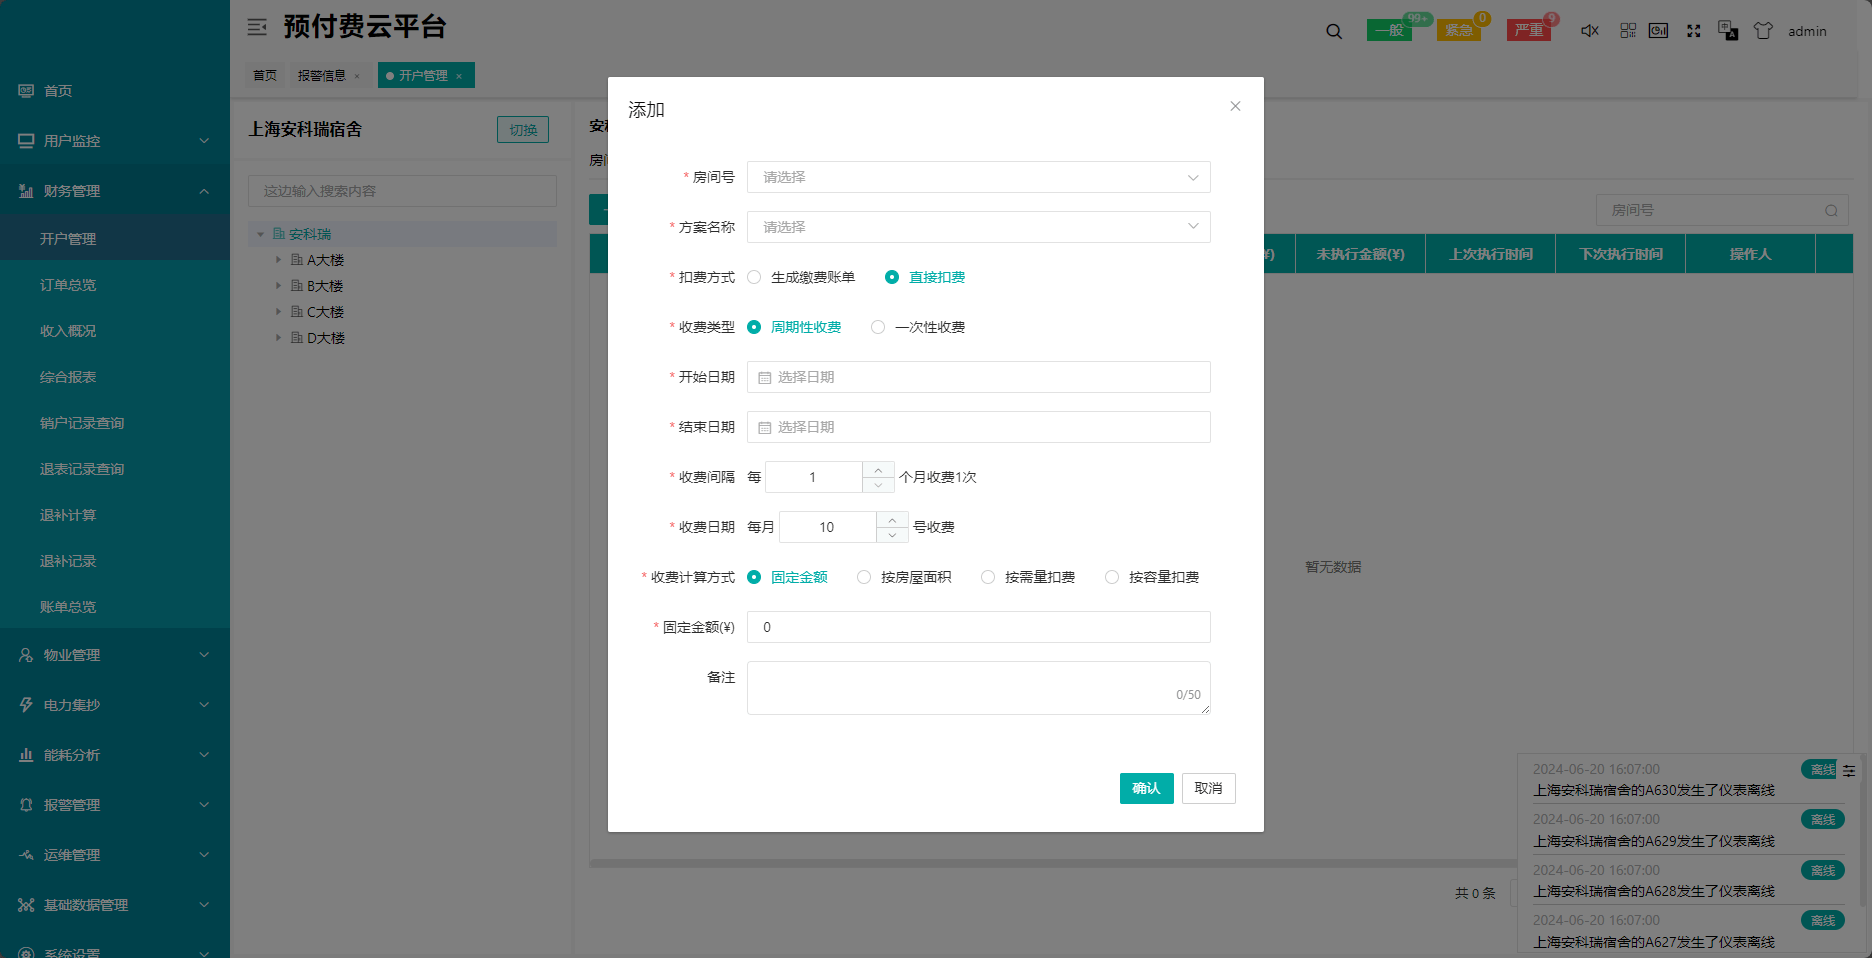Viewport: 1872px width, 958px height.
Task: Toggle fullscreen mode icon
Action: [x=1693, y=31]
